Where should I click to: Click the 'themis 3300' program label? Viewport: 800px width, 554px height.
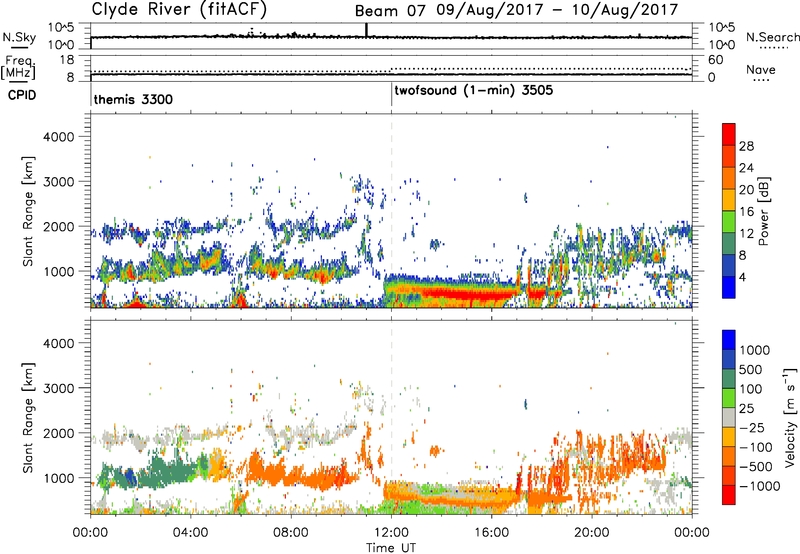coord(133,99)
